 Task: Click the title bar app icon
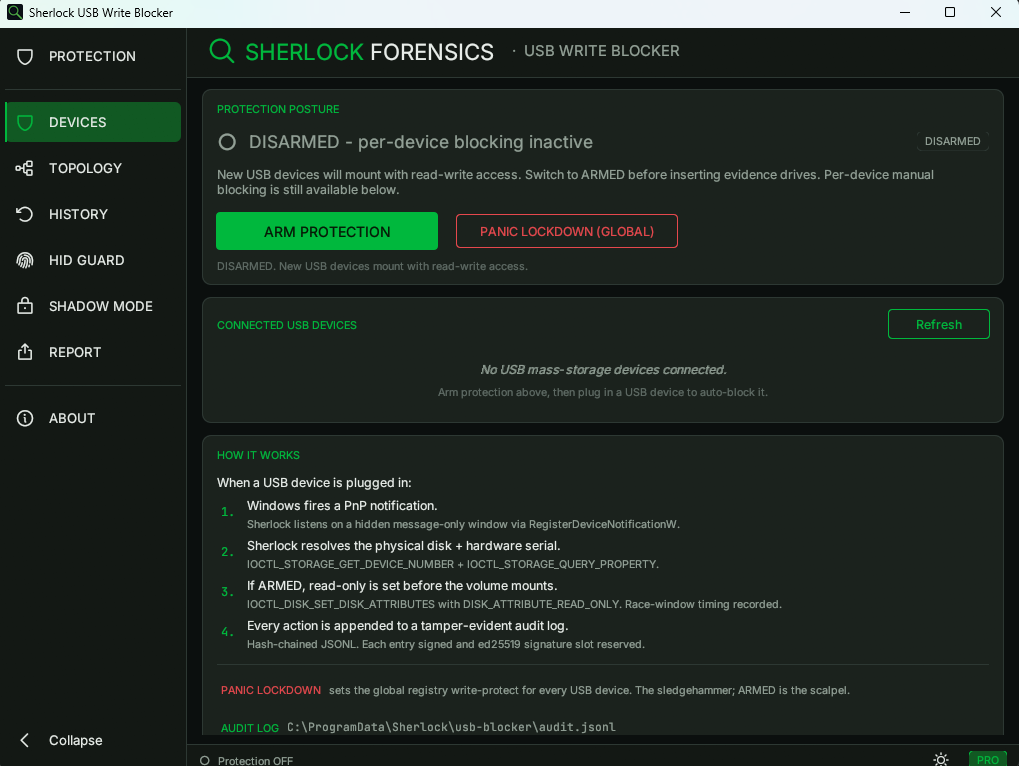(x=14, y=12)
